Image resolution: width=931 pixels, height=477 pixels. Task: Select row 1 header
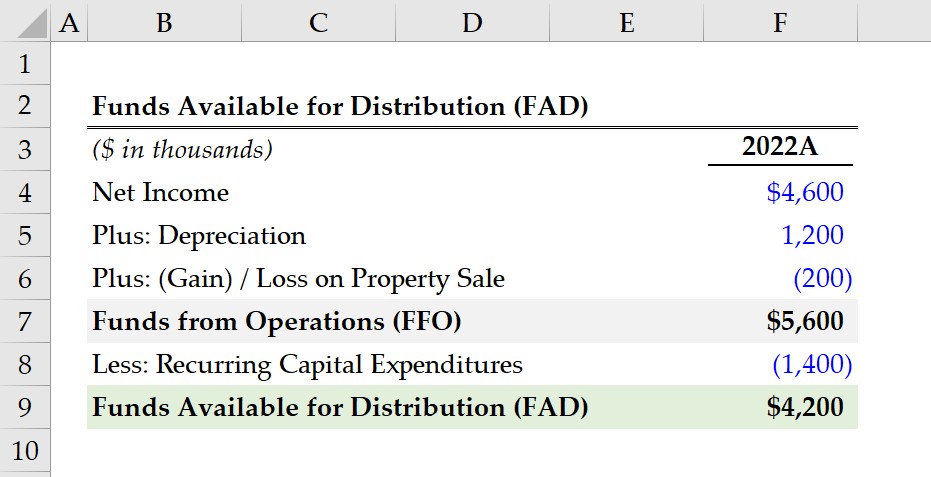point(25,63)
